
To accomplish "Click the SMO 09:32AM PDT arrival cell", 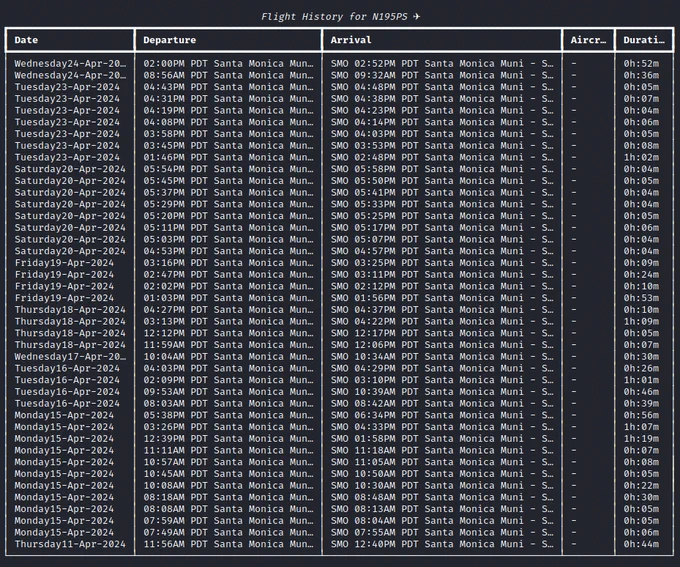I will click(442, 75).
